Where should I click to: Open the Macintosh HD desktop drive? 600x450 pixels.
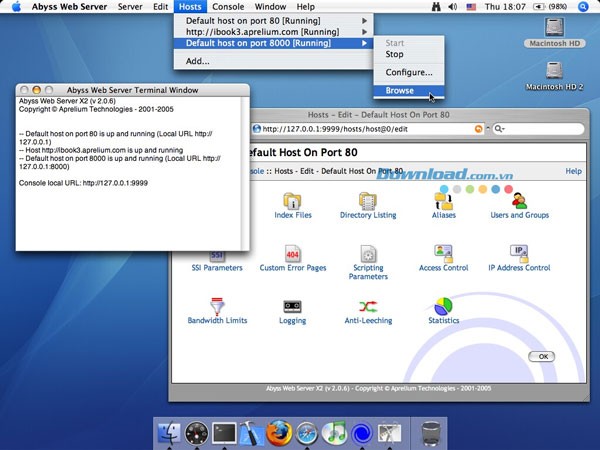tap(553, 32)
